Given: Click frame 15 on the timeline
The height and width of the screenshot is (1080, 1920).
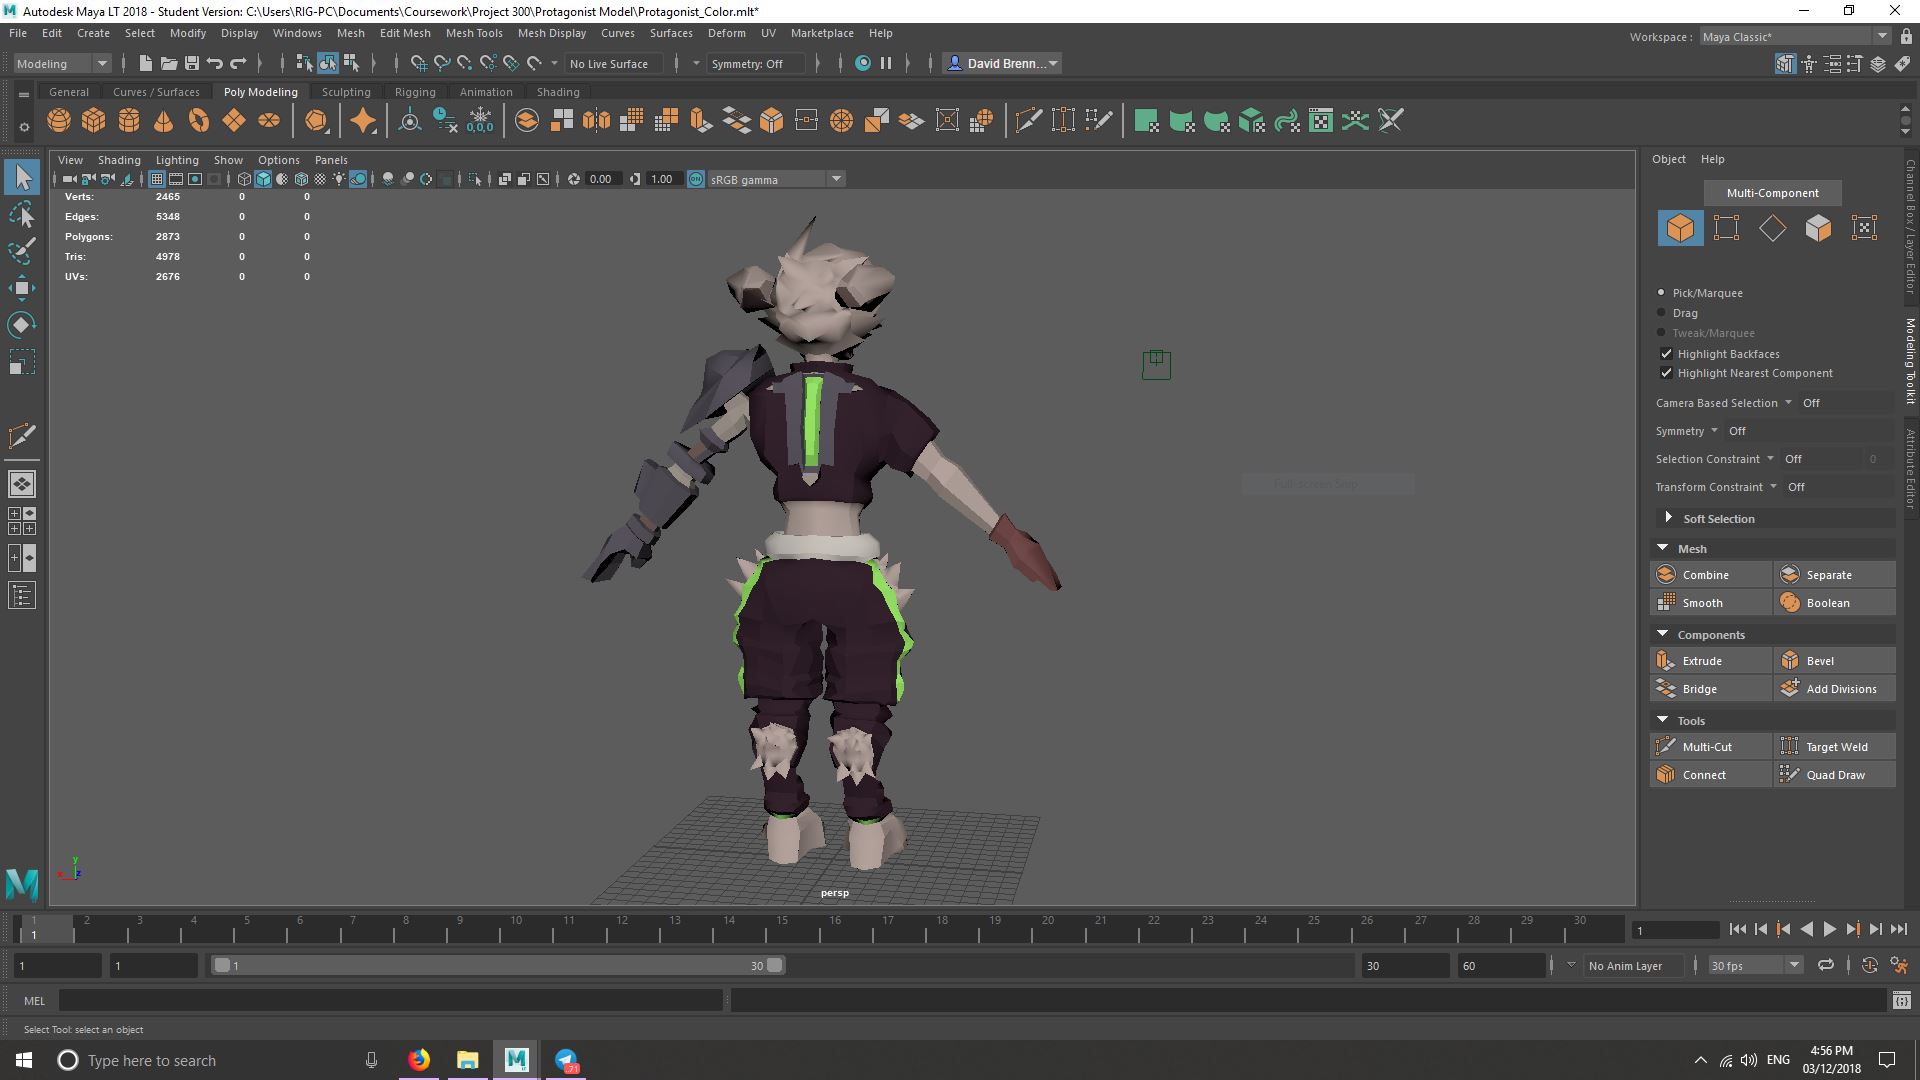Looking at the screenshot, I should [782, 930].
